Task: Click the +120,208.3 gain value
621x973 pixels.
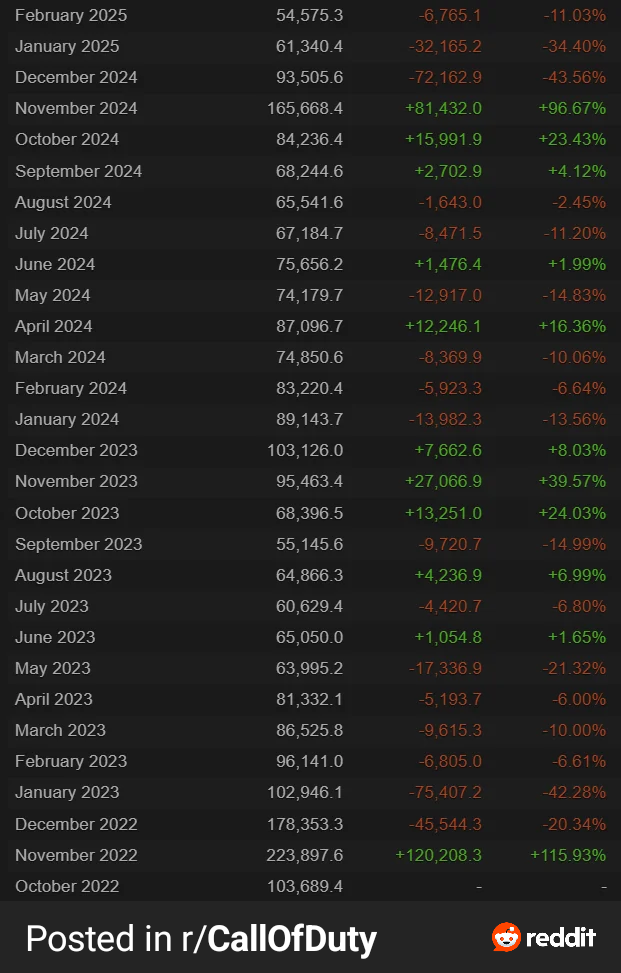Action: (x=439, y=855)
